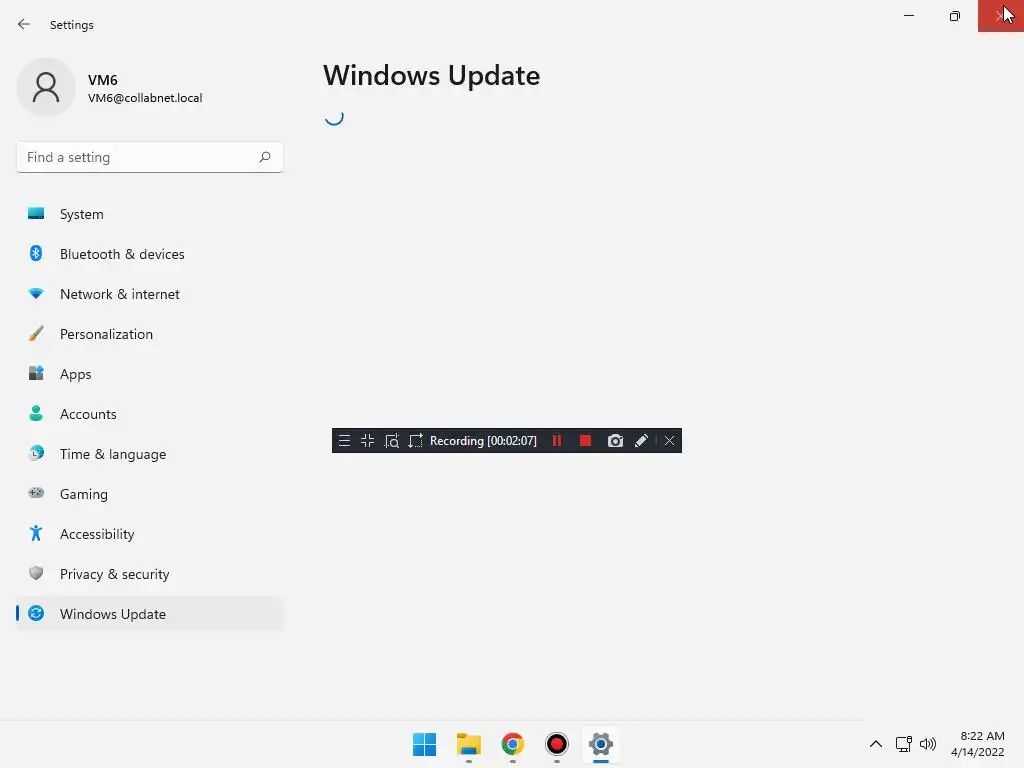
Task: Click the recorder region zoom icon
Action: [x=392, y=441]
